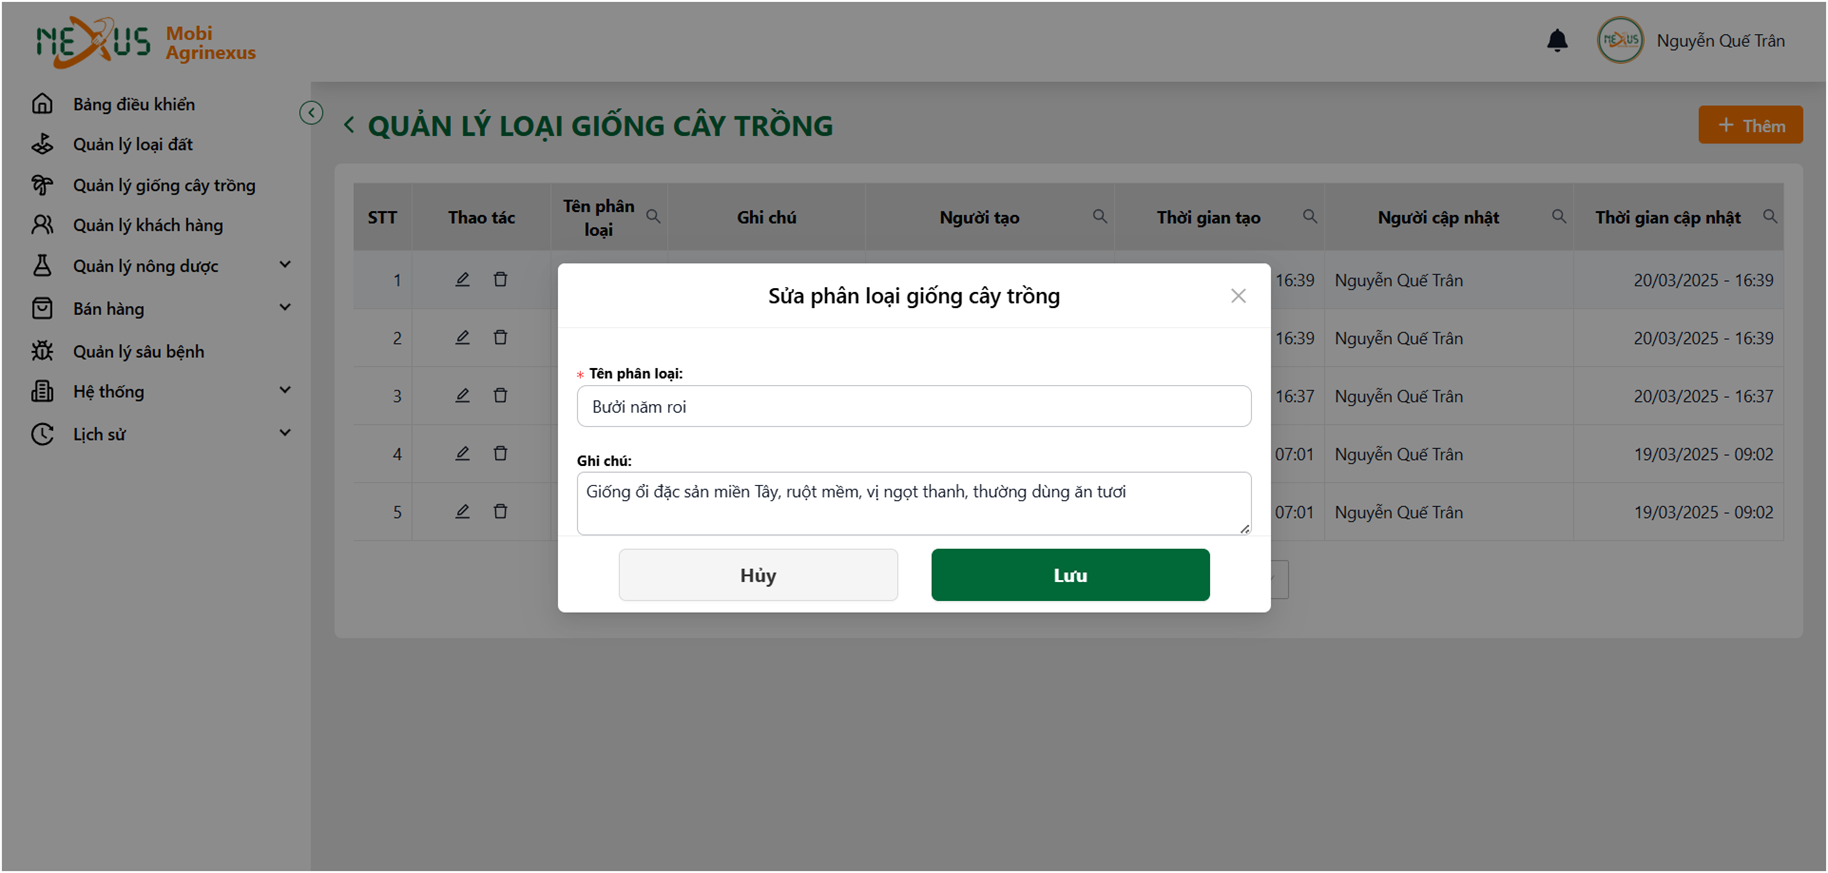This screenshot has width=1828, height=873.
Task: Collapse the sidebar with the arrow circle
Action: (x=311, y=112)
